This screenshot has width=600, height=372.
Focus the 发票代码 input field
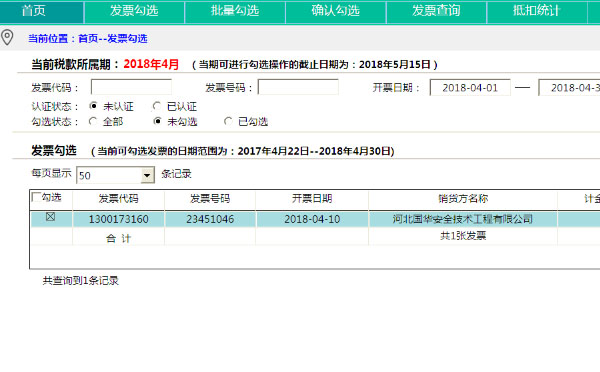[131, 87]
